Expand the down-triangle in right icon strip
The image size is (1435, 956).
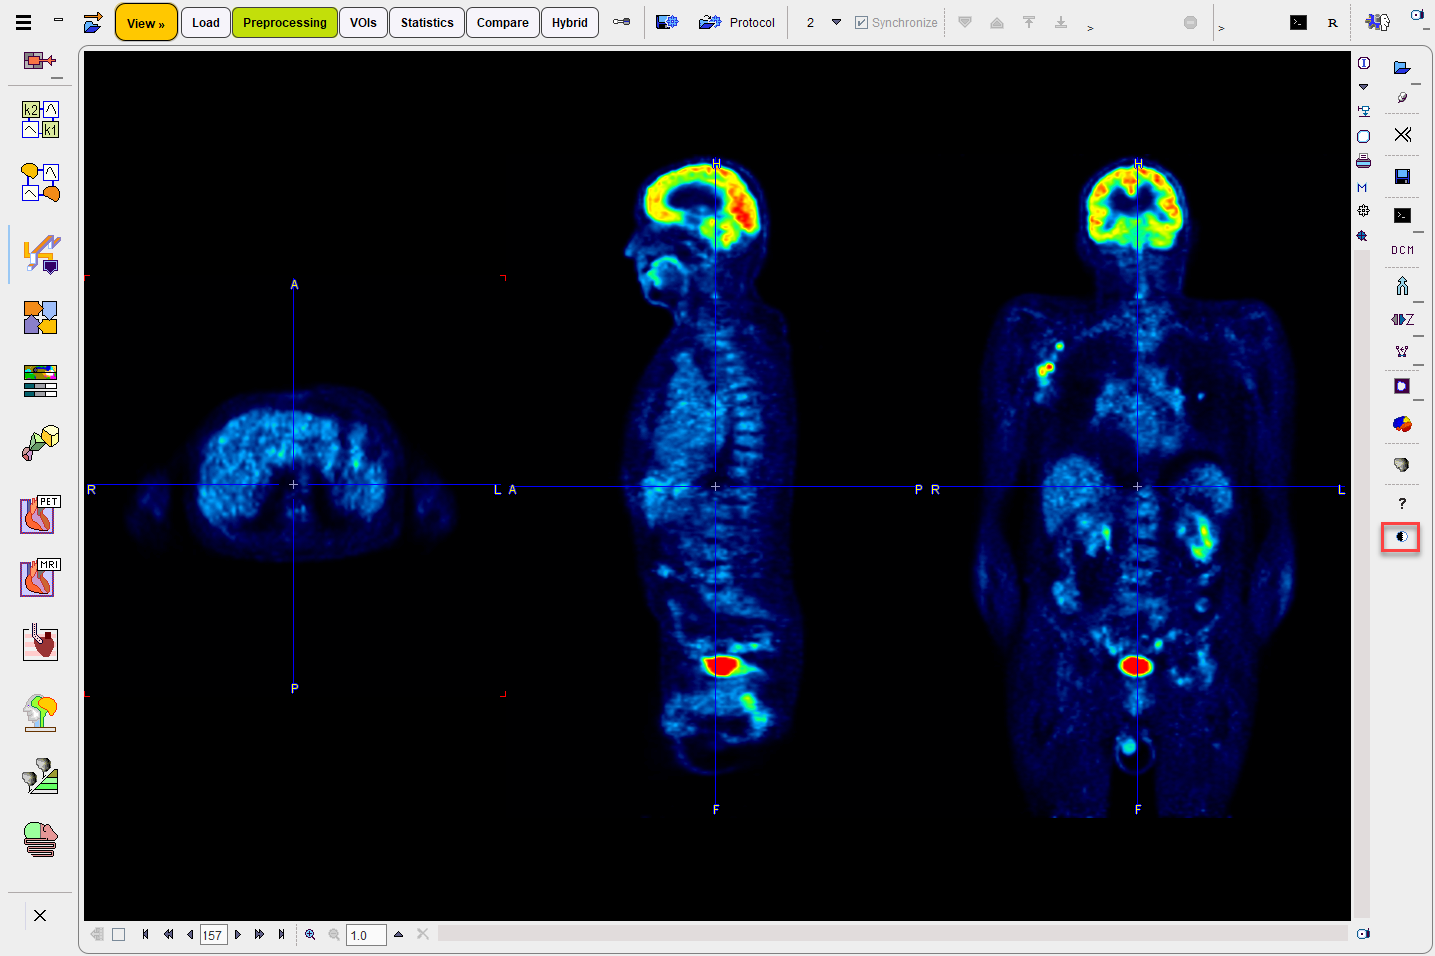(x=1363, y=87)
